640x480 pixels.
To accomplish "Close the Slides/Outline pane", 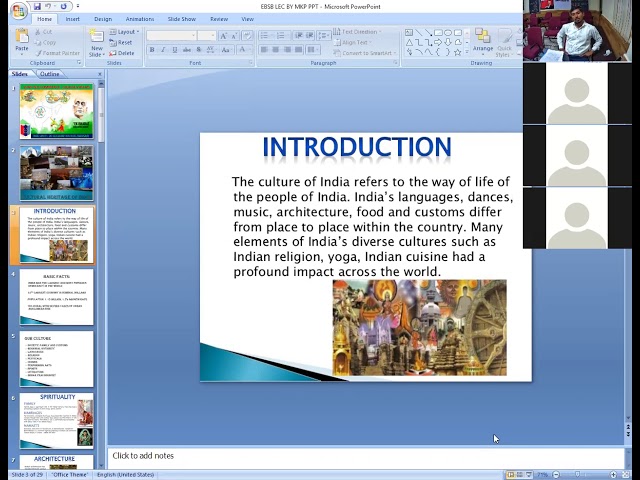I will pyautogui.click(x=100, y=74).
